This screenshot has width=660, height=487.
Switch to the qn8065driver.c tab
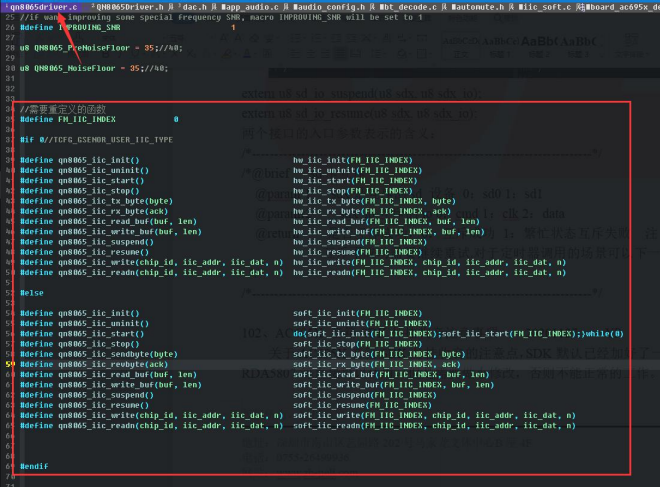(x=43, y=7)
